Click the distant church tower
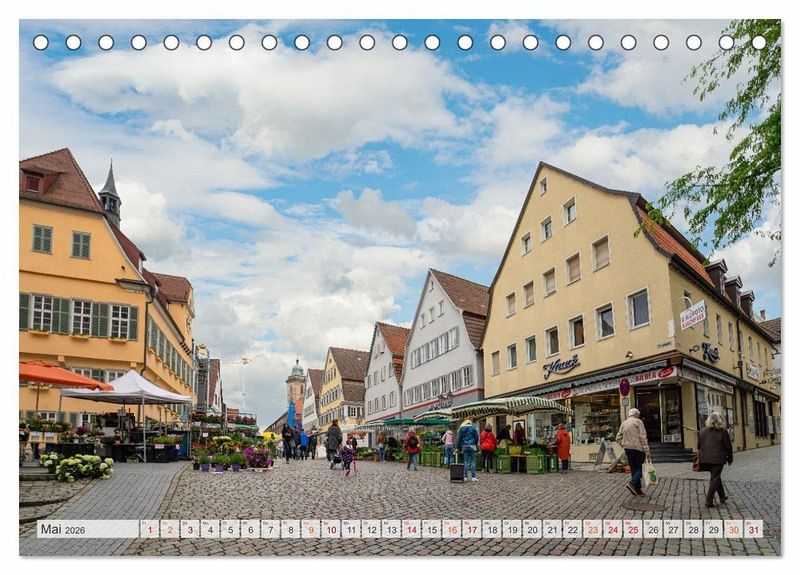Viewport: 800px width, 575px height. click(x=295, y=383)
